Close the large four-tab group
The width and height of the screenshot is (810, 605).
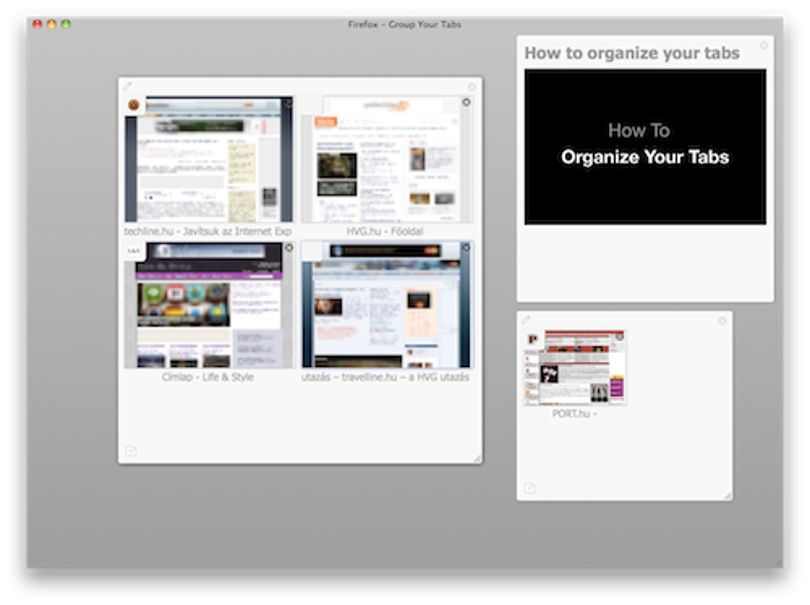coord(472,87)
